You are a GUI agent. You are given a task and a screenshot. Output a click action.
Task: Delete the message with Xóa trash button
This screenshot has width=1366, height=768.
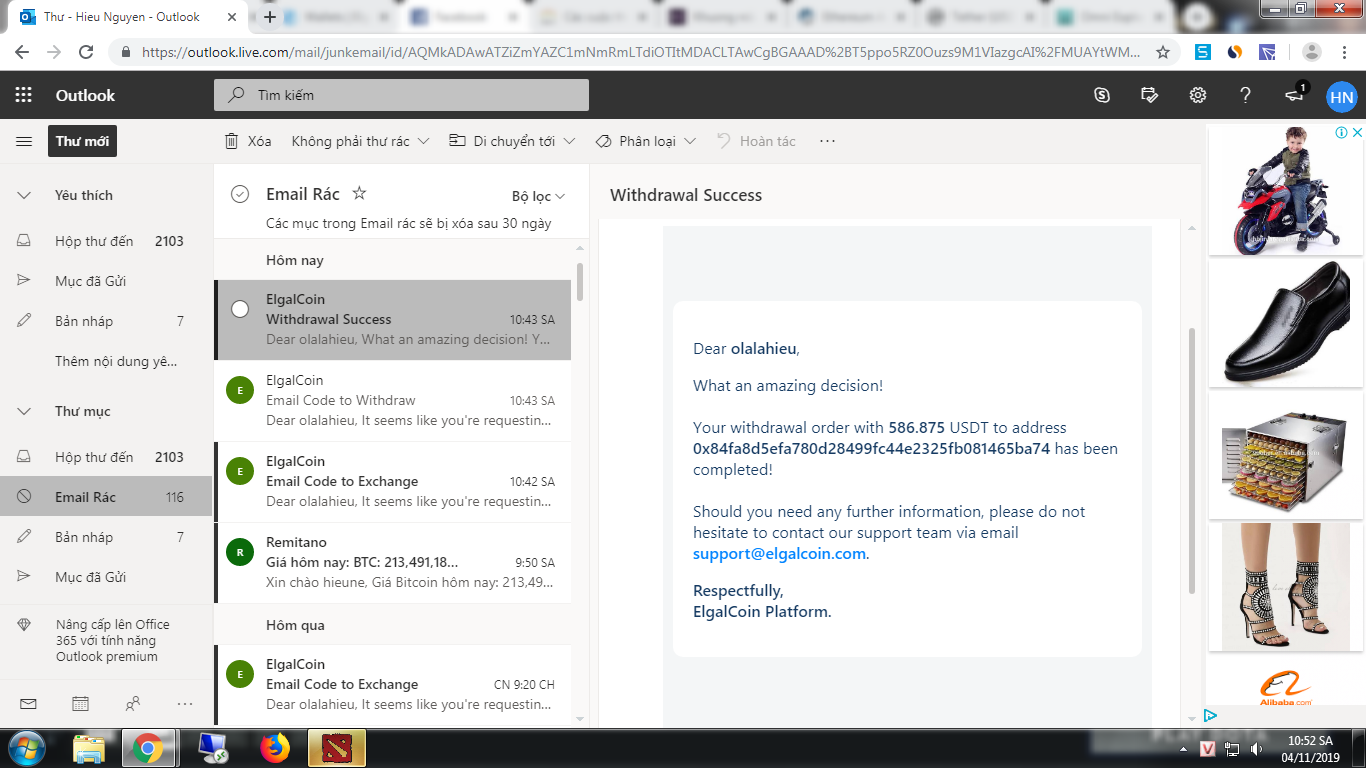(248, 141)
